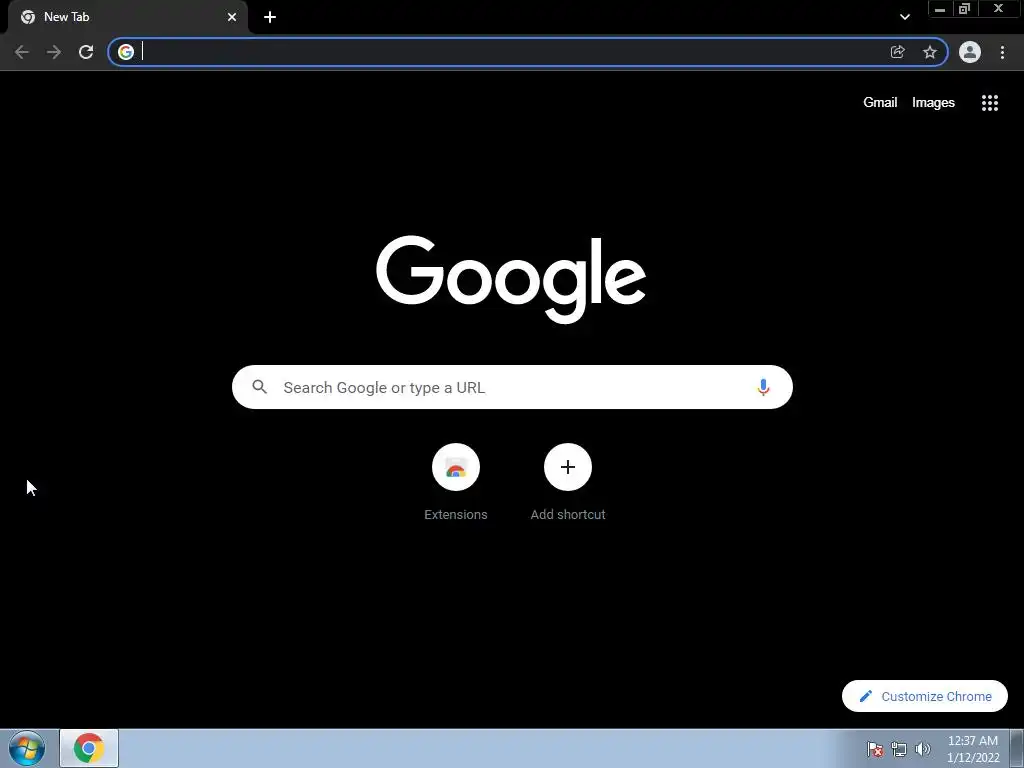1024x768 pixels.
Task: Open Google Images link
Action: (x=933, y=103)
